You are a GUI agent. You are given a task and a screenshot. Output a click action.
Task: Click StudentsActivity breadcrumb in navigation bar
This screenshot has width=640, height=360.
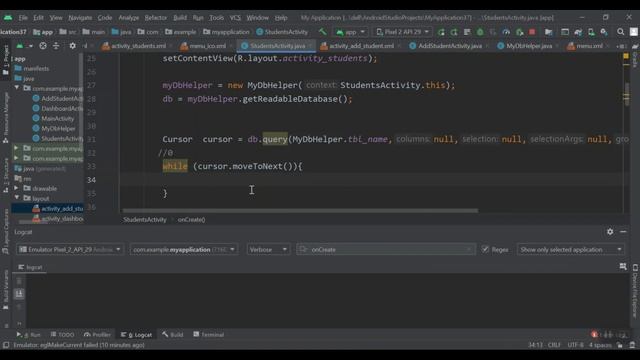click(x=282, y=32)
